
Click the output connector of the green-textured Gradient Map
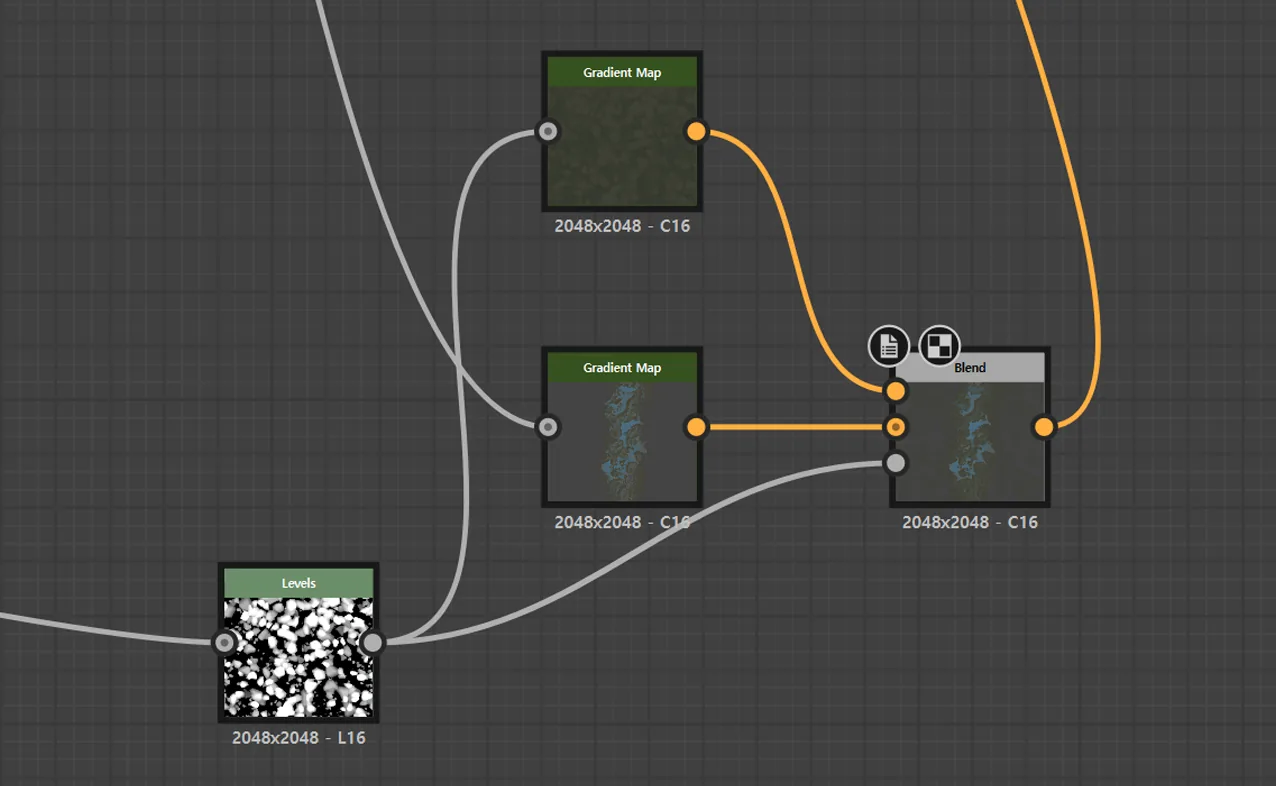click(696, 131)
